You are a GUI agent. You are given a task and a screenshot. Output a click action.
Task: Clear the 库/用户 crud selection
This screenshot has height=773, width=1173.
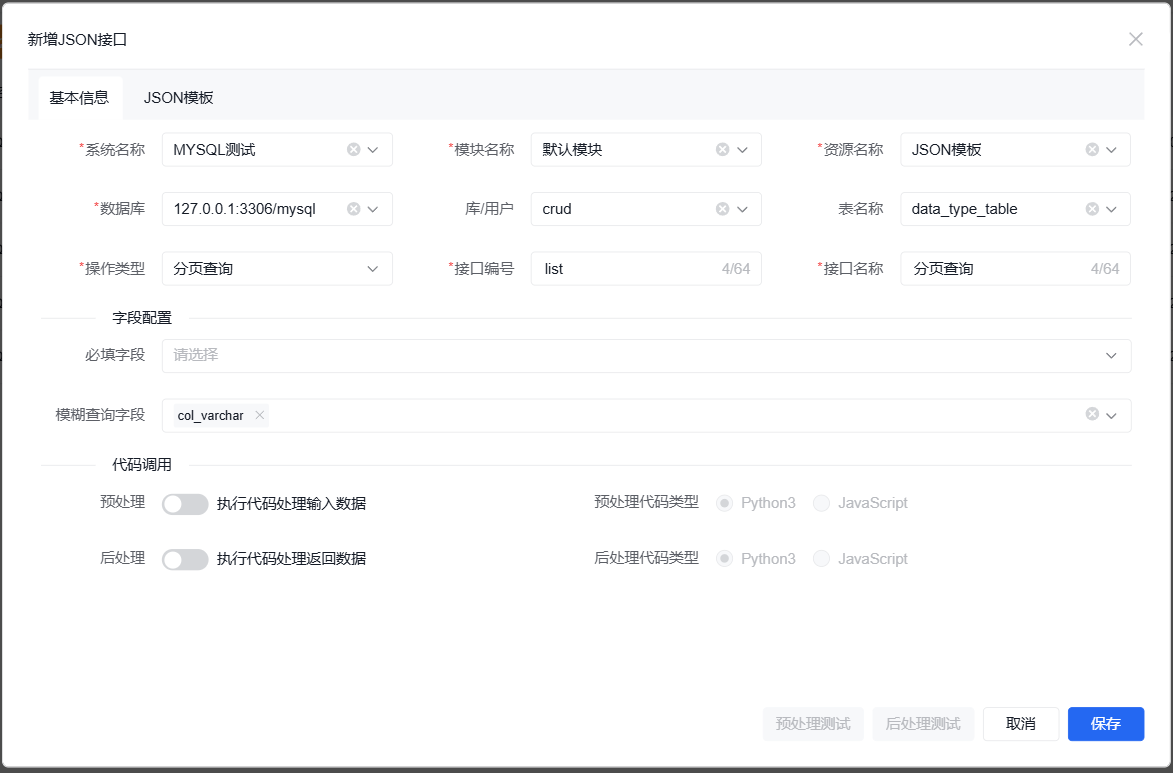722,209
